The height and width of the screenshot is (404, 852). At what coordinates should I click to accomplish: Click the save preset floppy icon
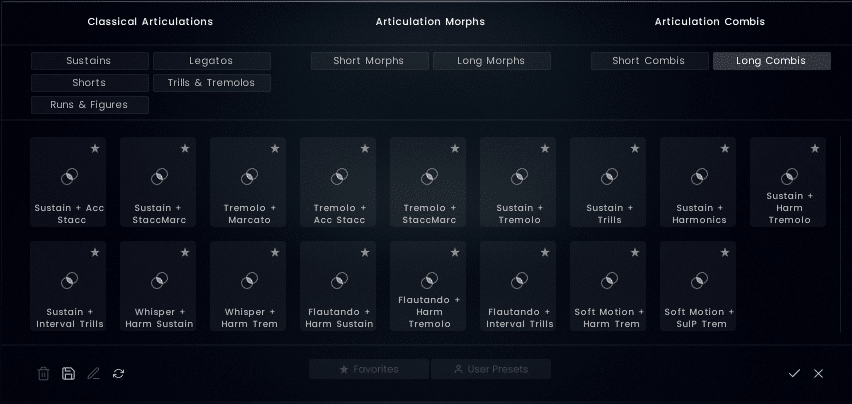point(68,373)
